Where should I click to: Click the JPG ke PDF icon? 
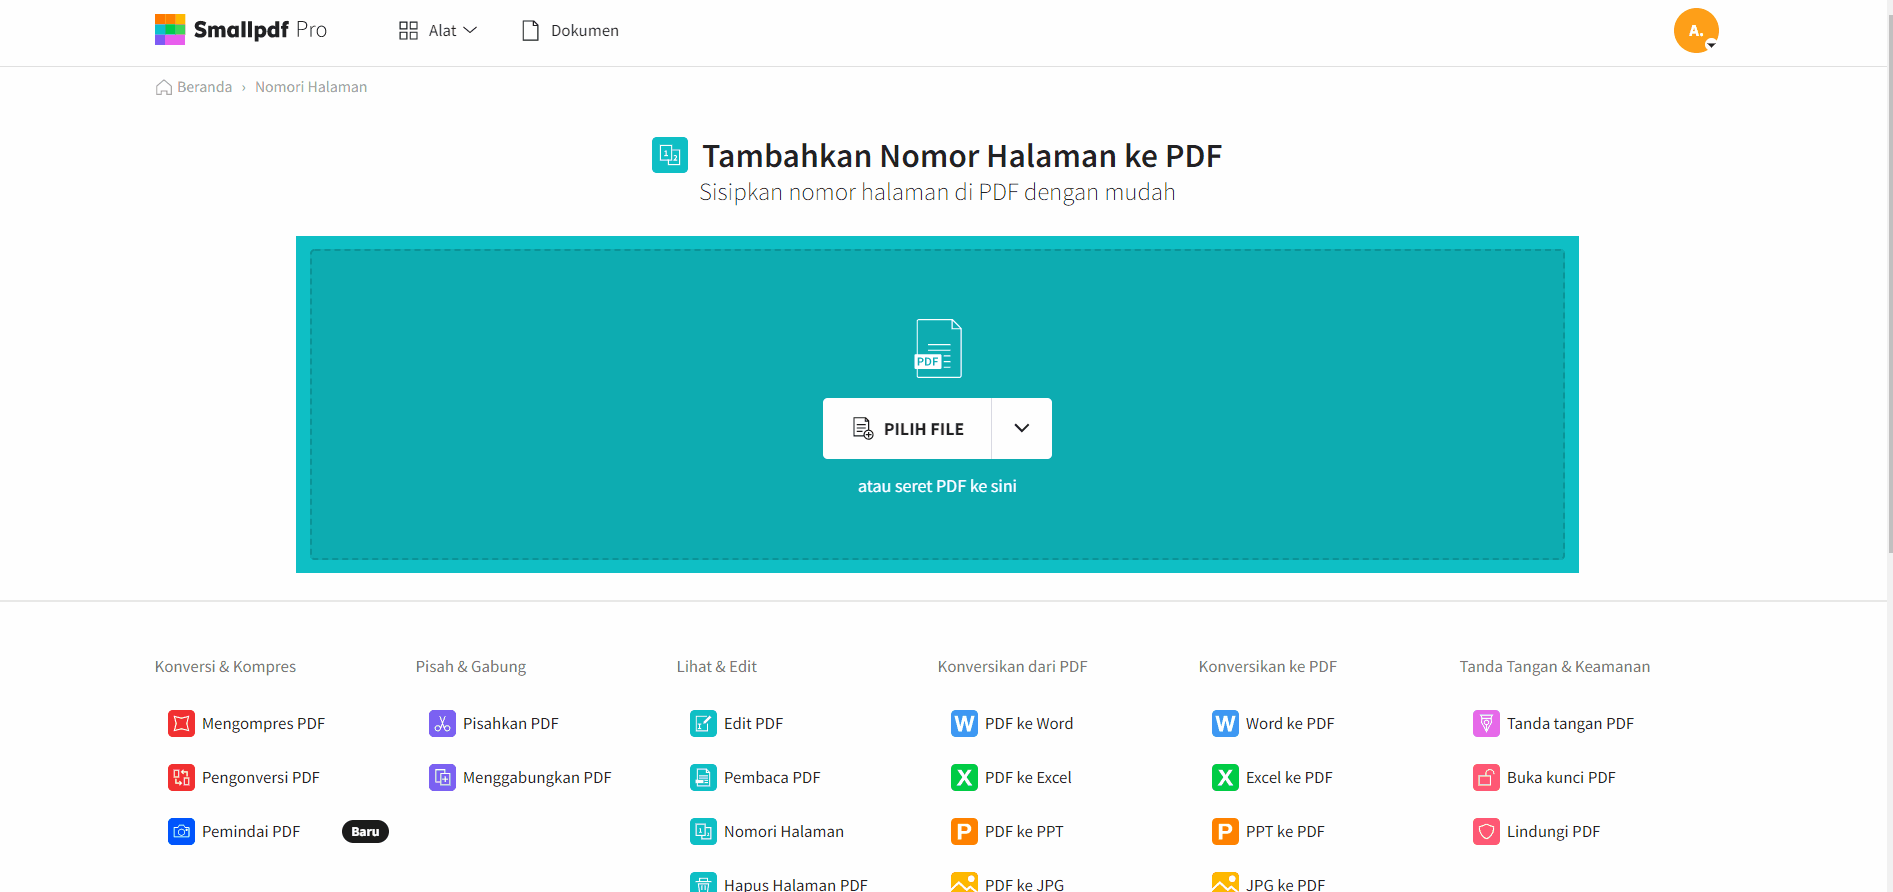pos(1225,882)
